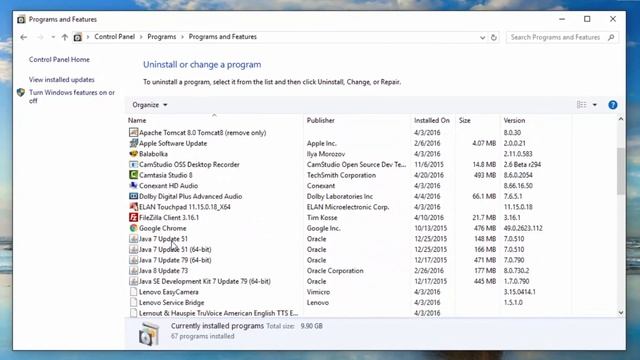
Task: Select the Java 7 Update 51 (64-bit) icon
Action: 133,249
